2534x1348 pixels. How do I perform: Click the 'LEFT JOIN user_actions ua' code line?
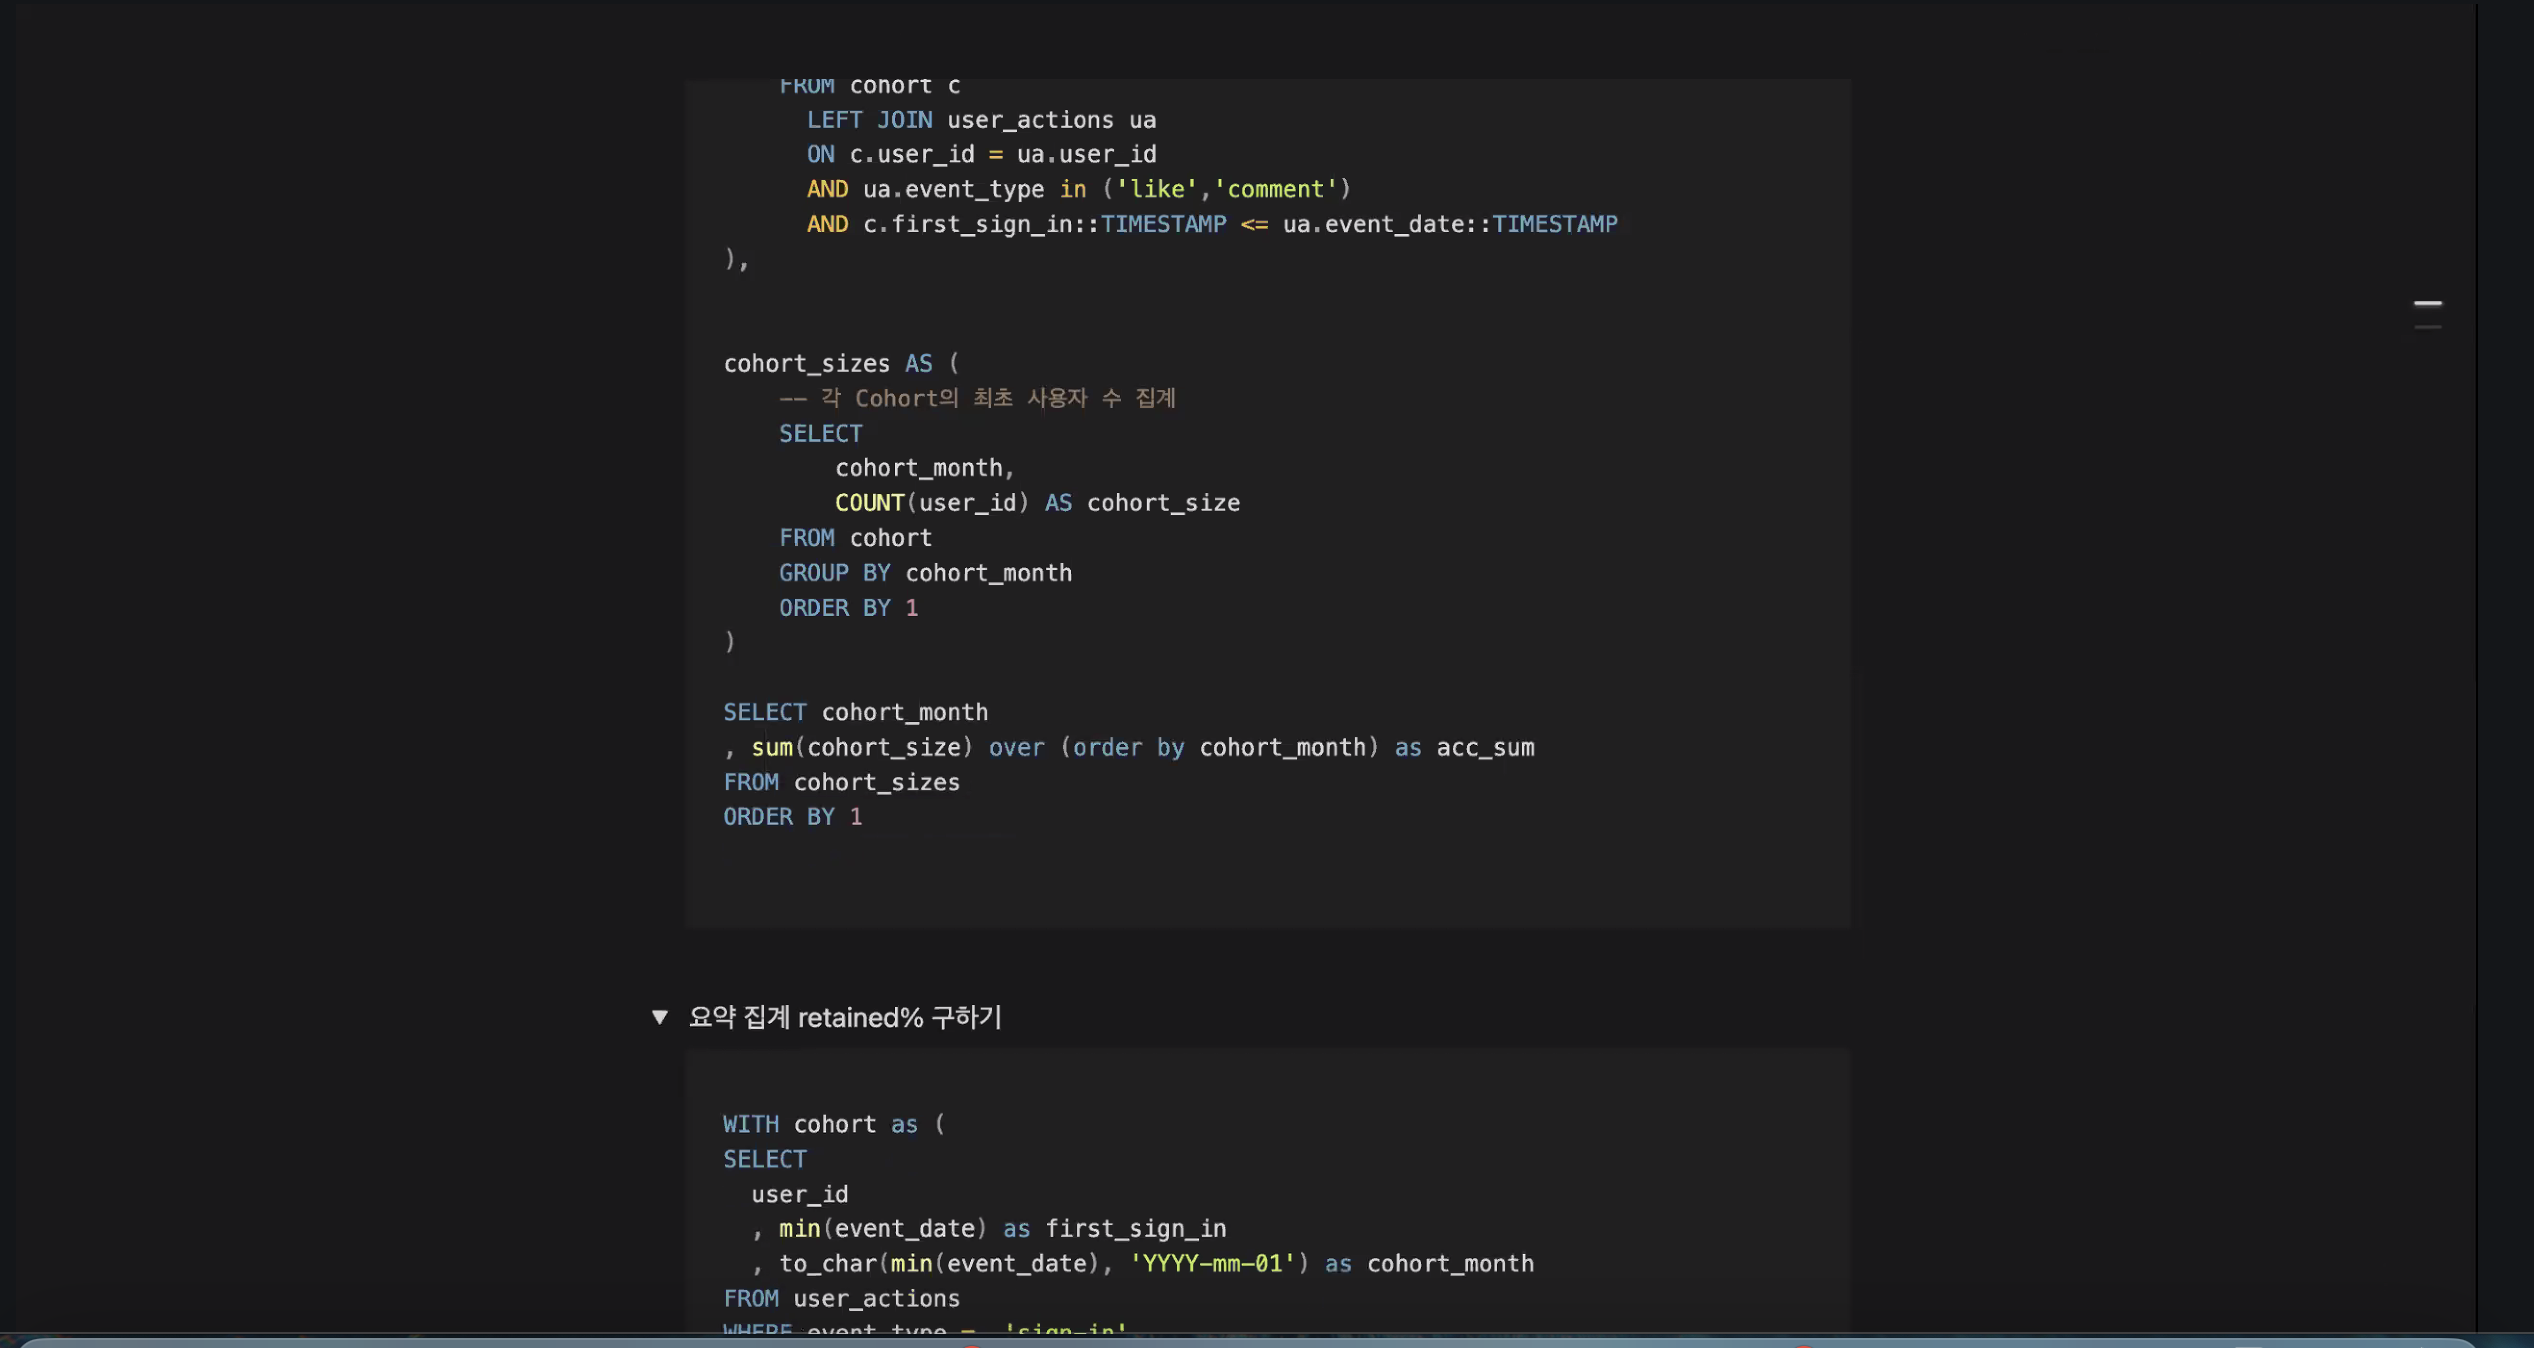pyautogui.click(x=981, y=120)
